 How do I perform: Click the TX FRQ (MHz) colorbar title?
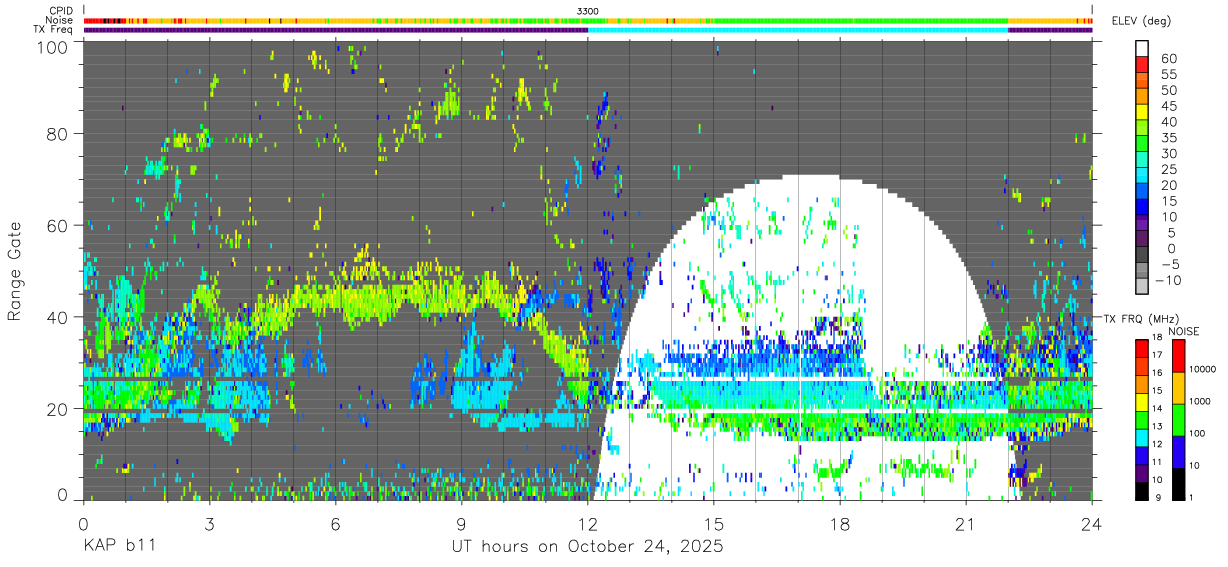1141,318
